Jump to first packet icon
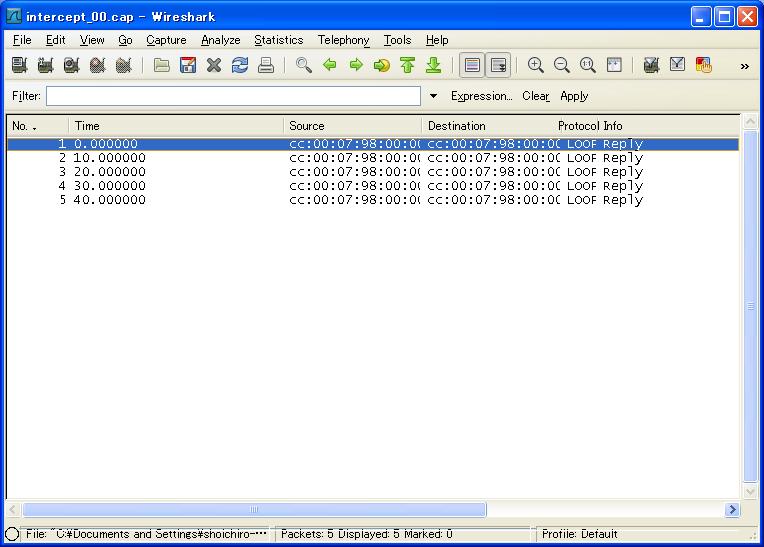Image resolution: width=764 pixels, height=547 pixels. click(407, 65)
